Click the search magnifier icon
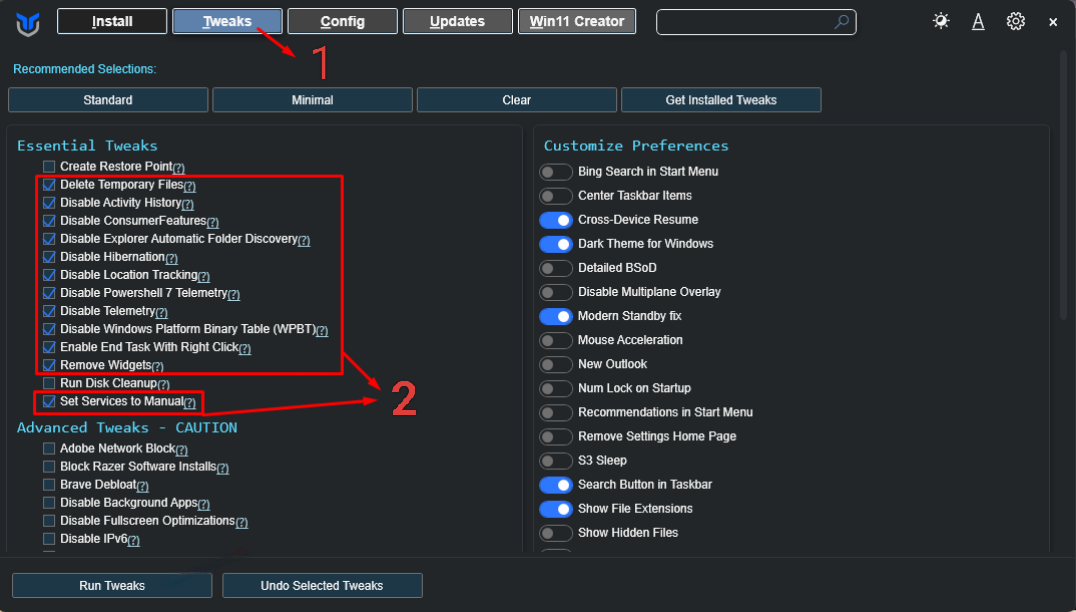The image size is (1076, 612). [x=841, y=22]
